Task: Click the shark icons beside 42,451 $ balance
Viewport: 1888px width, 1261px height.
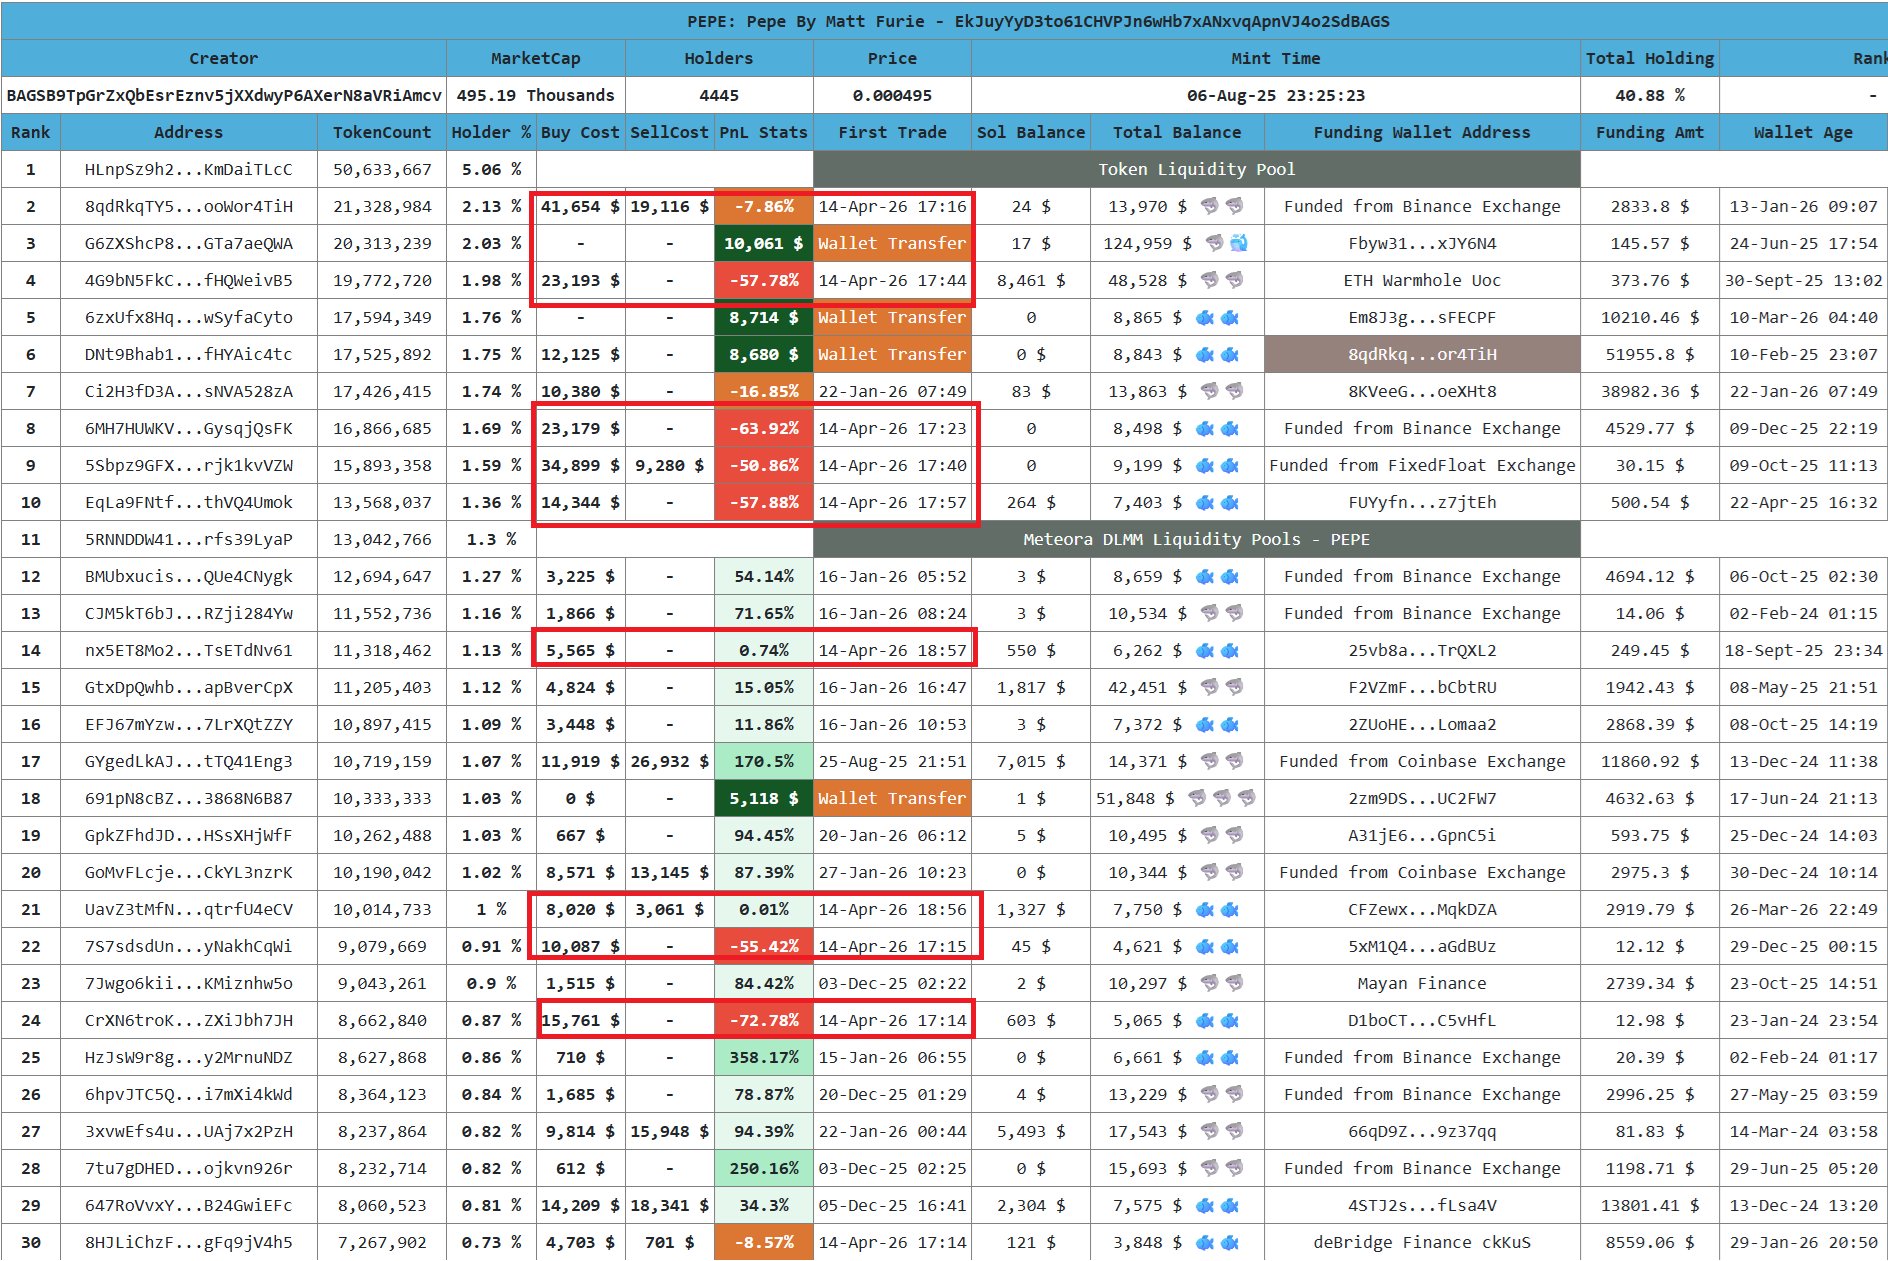Action: click(1222, 687)
